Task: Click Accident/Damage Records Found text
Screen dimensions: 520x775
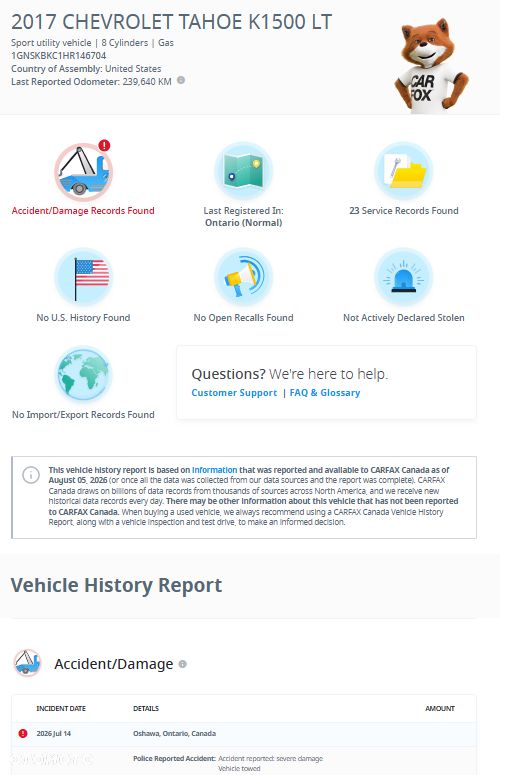Action: [x=83, y=211]
